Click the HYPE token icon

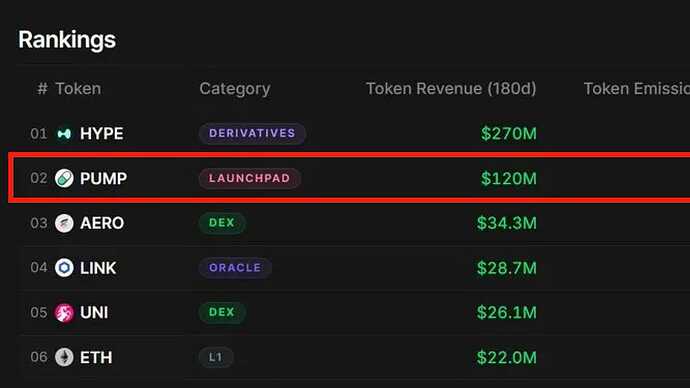tap(64, 134)
